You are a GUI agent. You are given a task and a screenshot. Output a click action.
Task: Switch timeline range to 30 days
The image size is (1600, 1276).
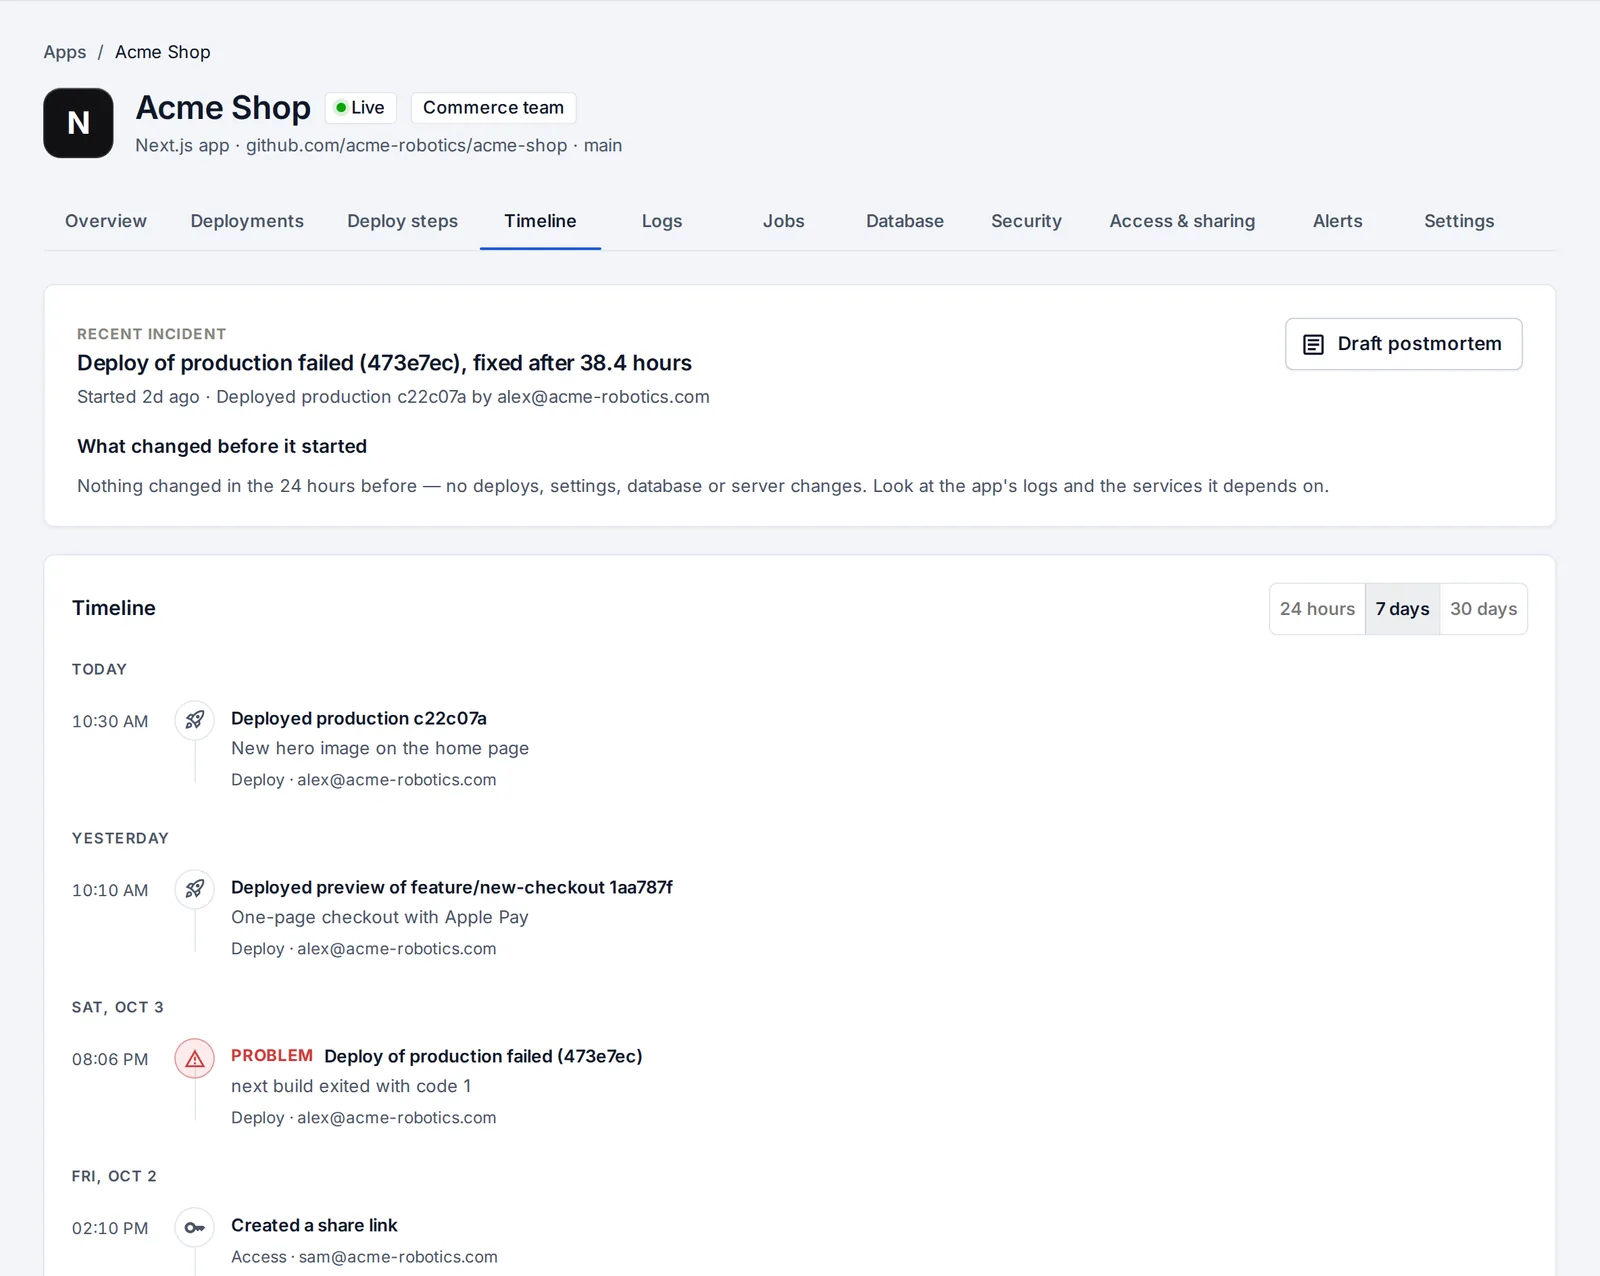tap(1483, 609)
